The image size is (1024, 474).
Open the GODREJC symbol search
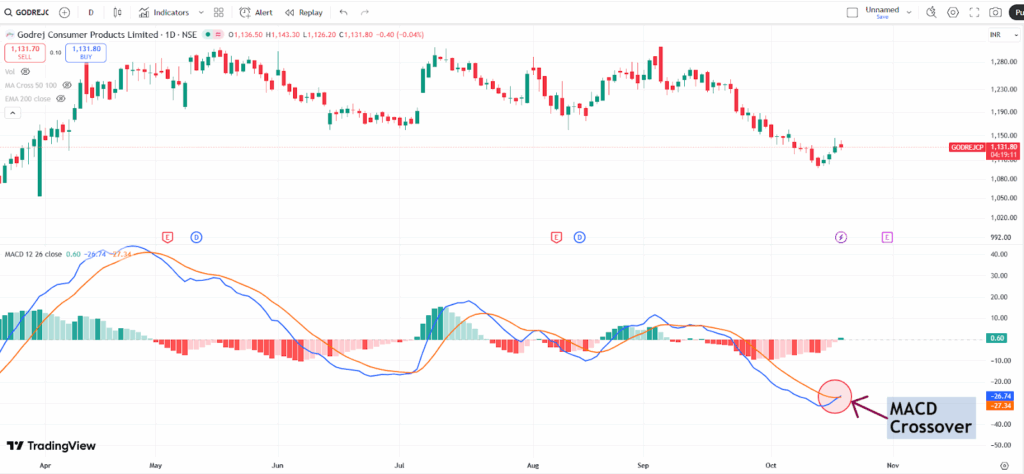pos(27,13)
